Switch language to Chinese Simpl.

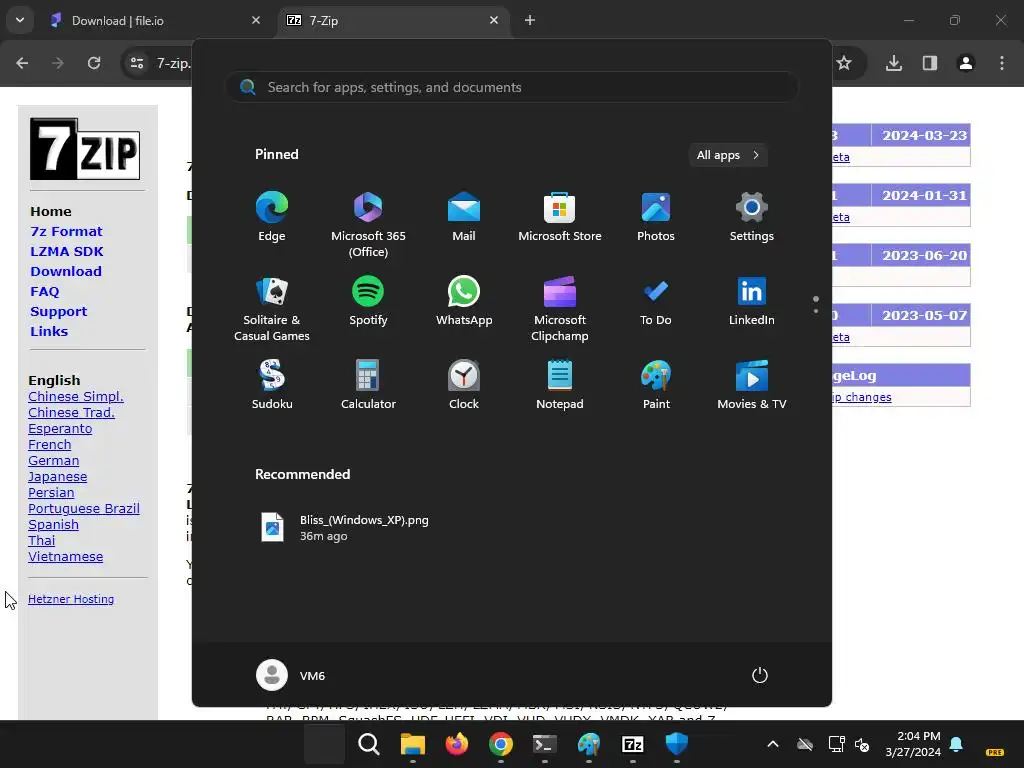tap(76, 396)
